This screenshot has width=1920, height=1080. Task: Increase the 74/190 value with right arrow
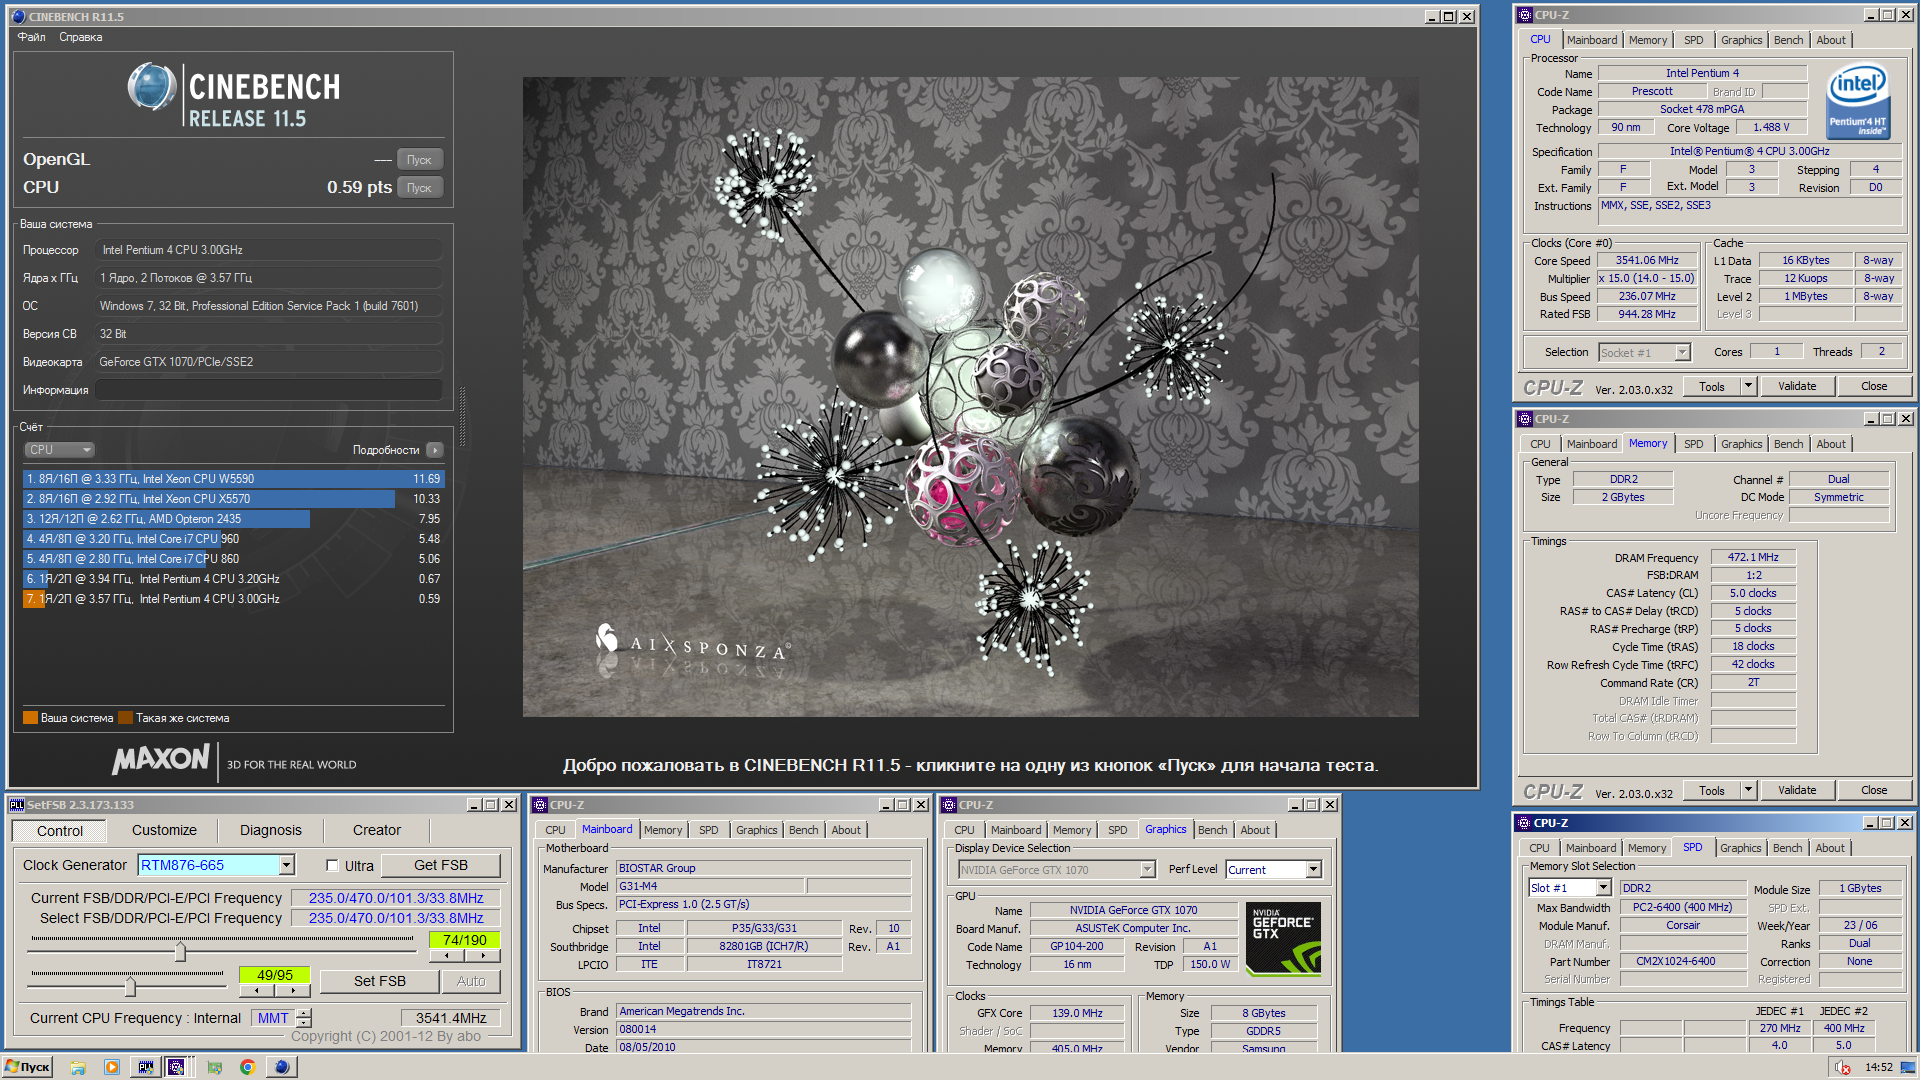coord(482,956)
